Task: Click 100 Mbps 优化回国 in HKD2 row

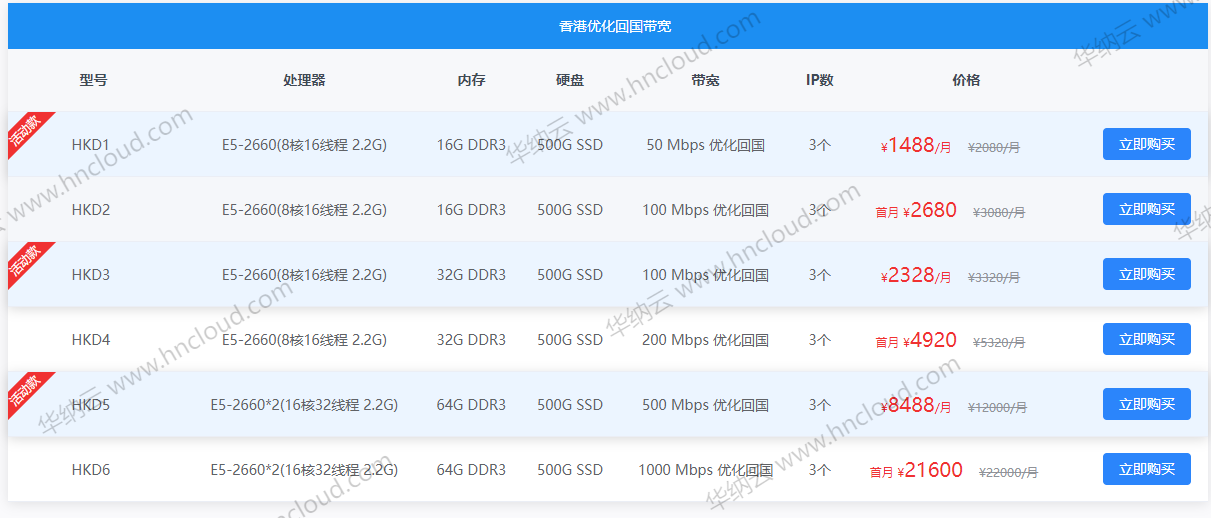Action: (705, 210)
